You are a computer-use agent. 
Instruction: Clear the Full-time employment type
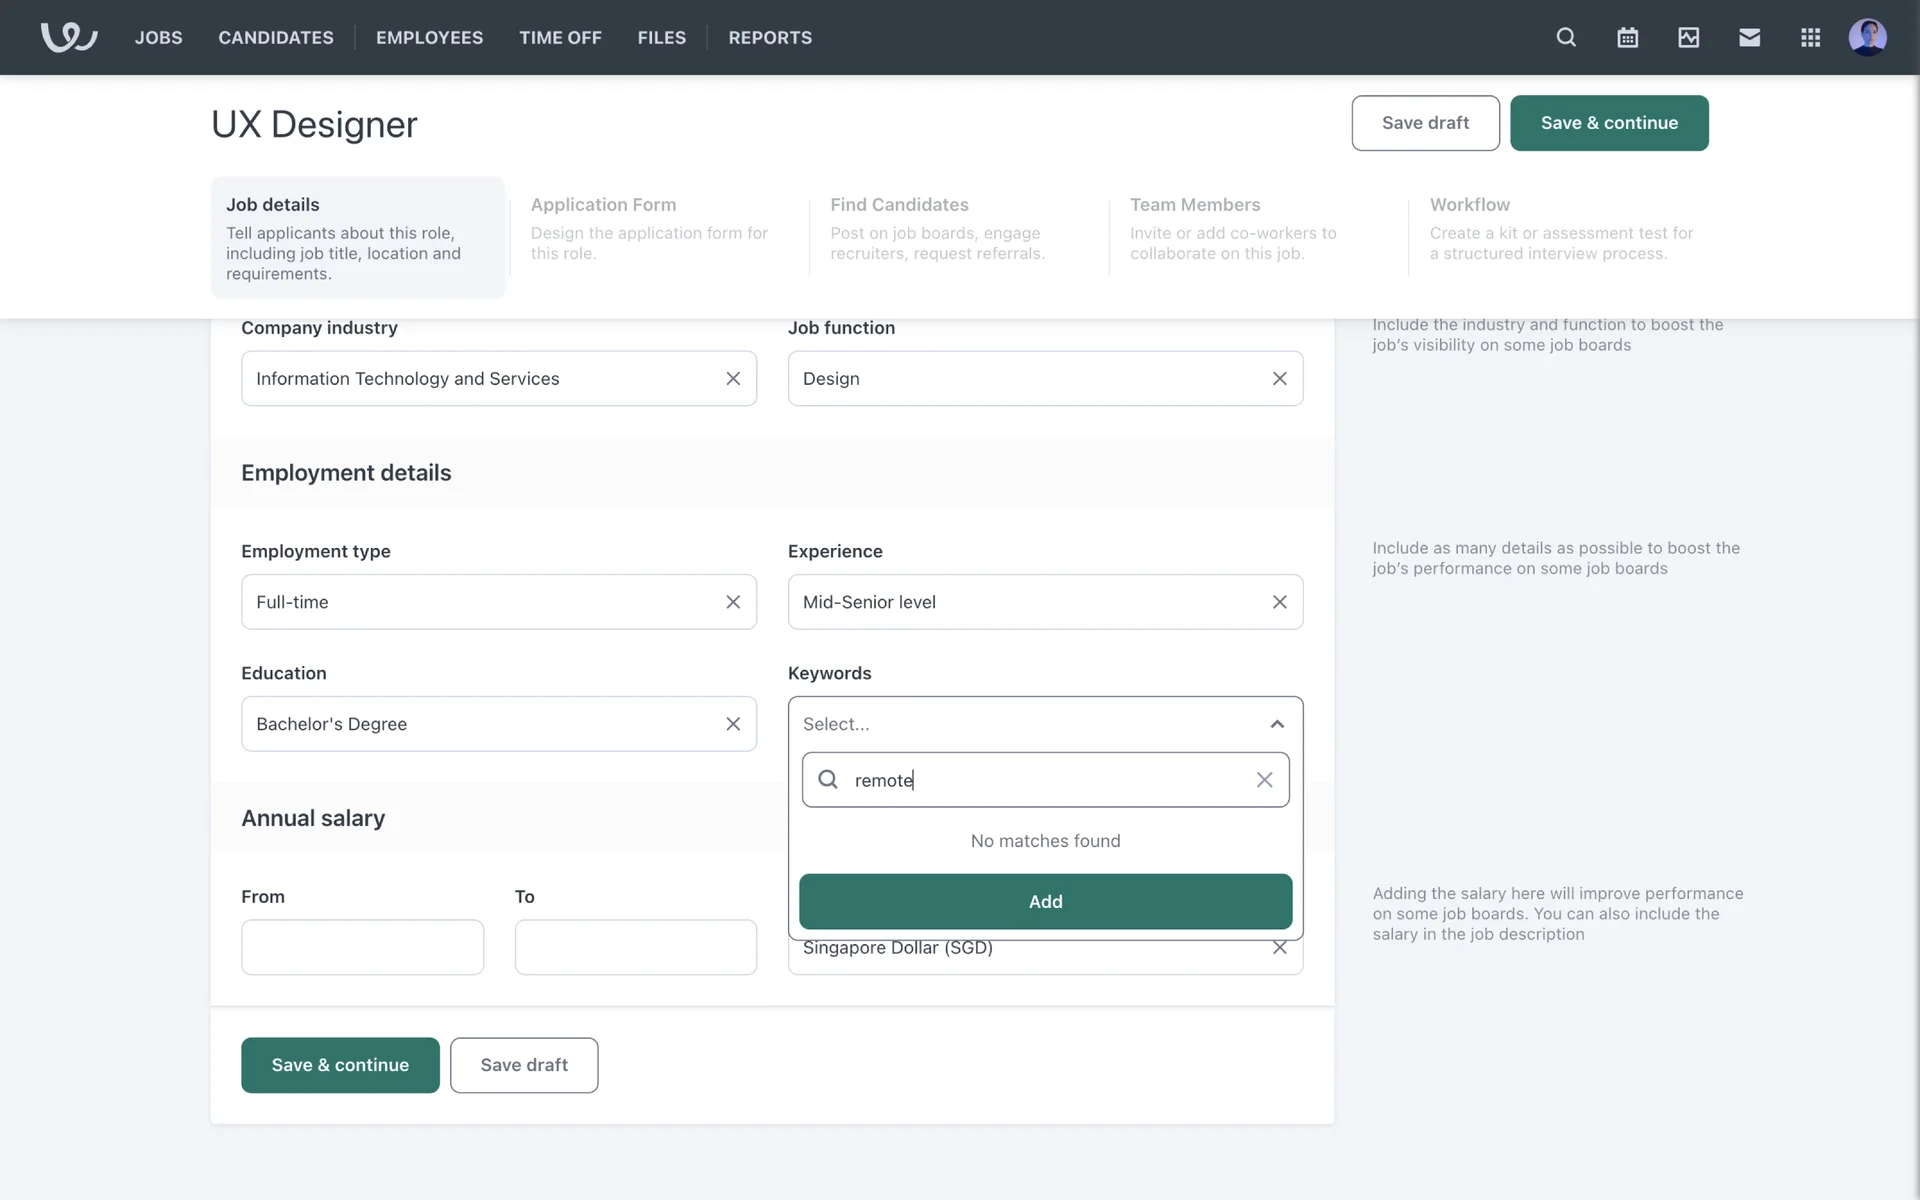(x=733, y=602)
